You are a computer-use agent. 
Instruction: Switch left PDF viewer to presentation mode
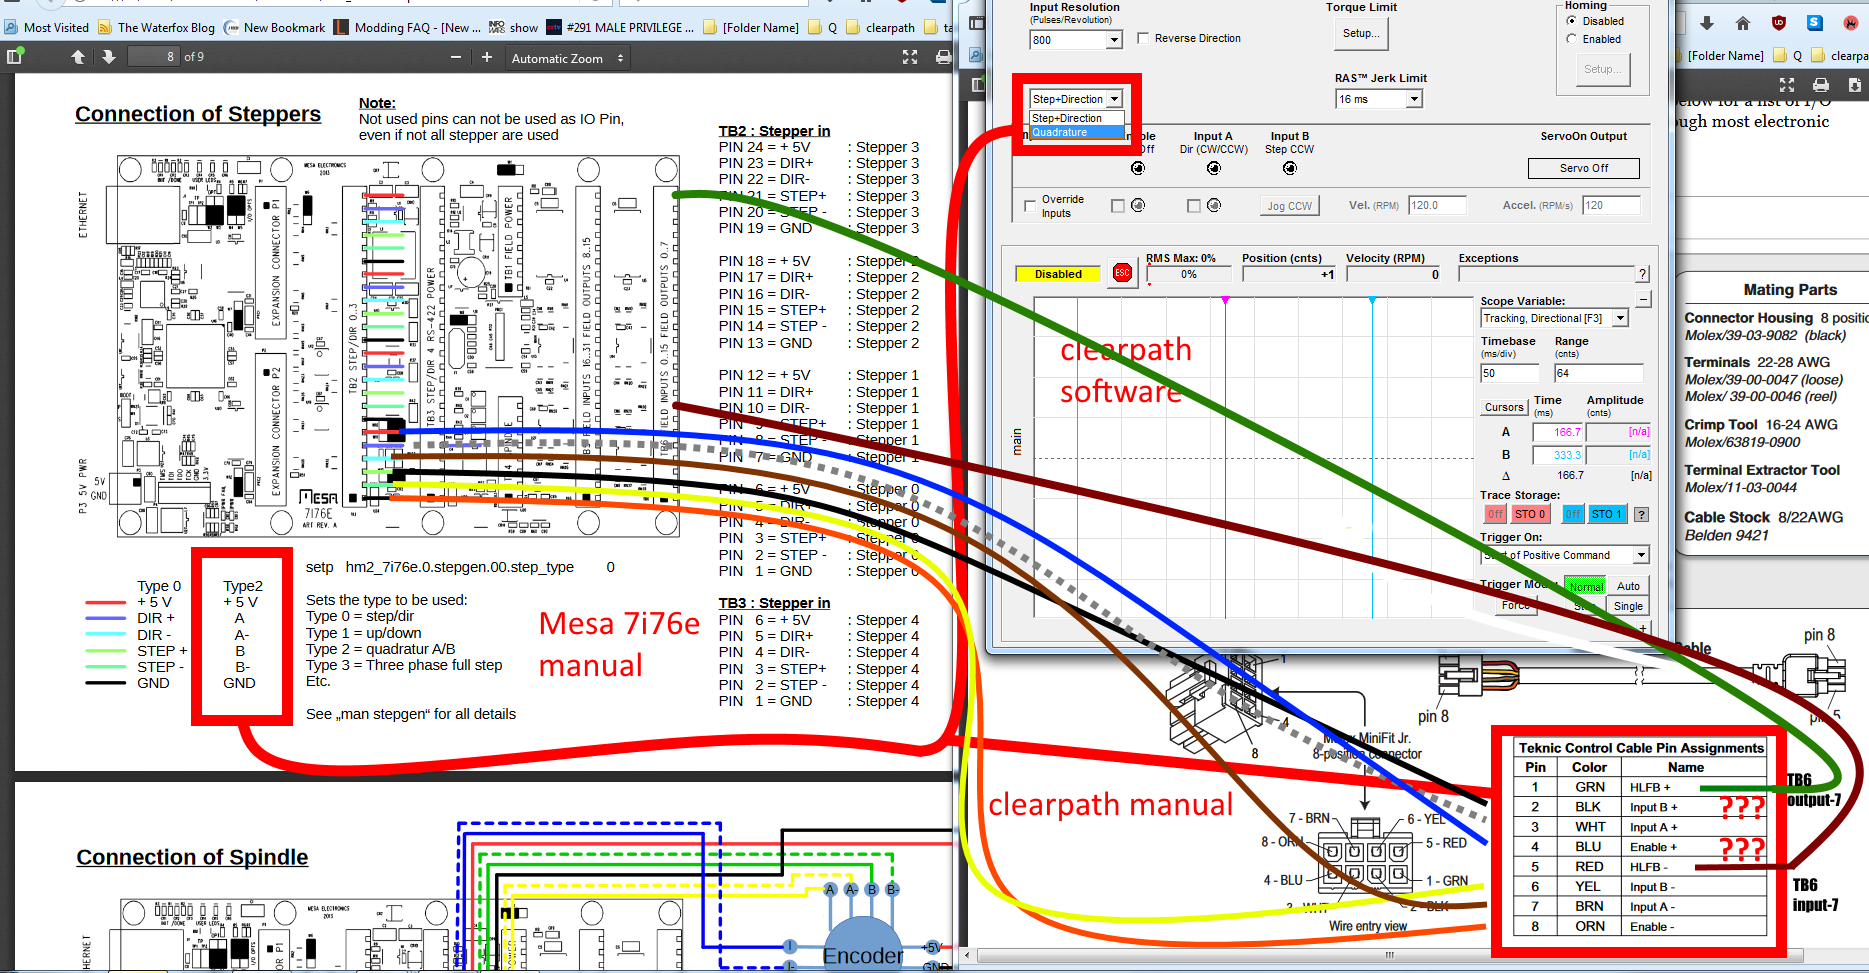(x=910, y=57)
